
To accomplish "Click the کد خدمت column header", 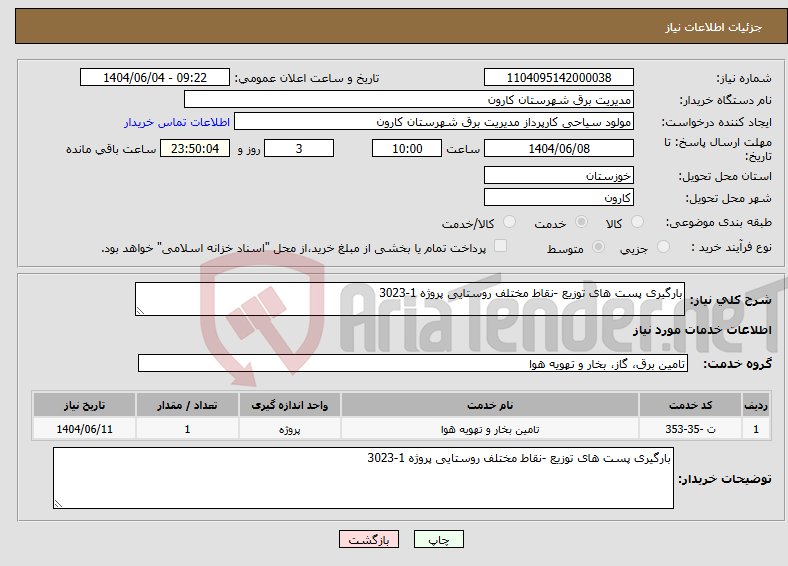I will point(691,405).
